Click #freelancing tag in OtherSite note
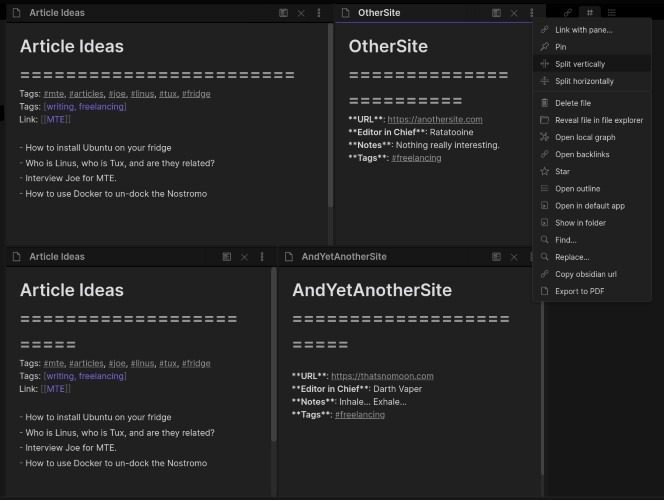This screenshot has height=500, width=664. (416, 158)
